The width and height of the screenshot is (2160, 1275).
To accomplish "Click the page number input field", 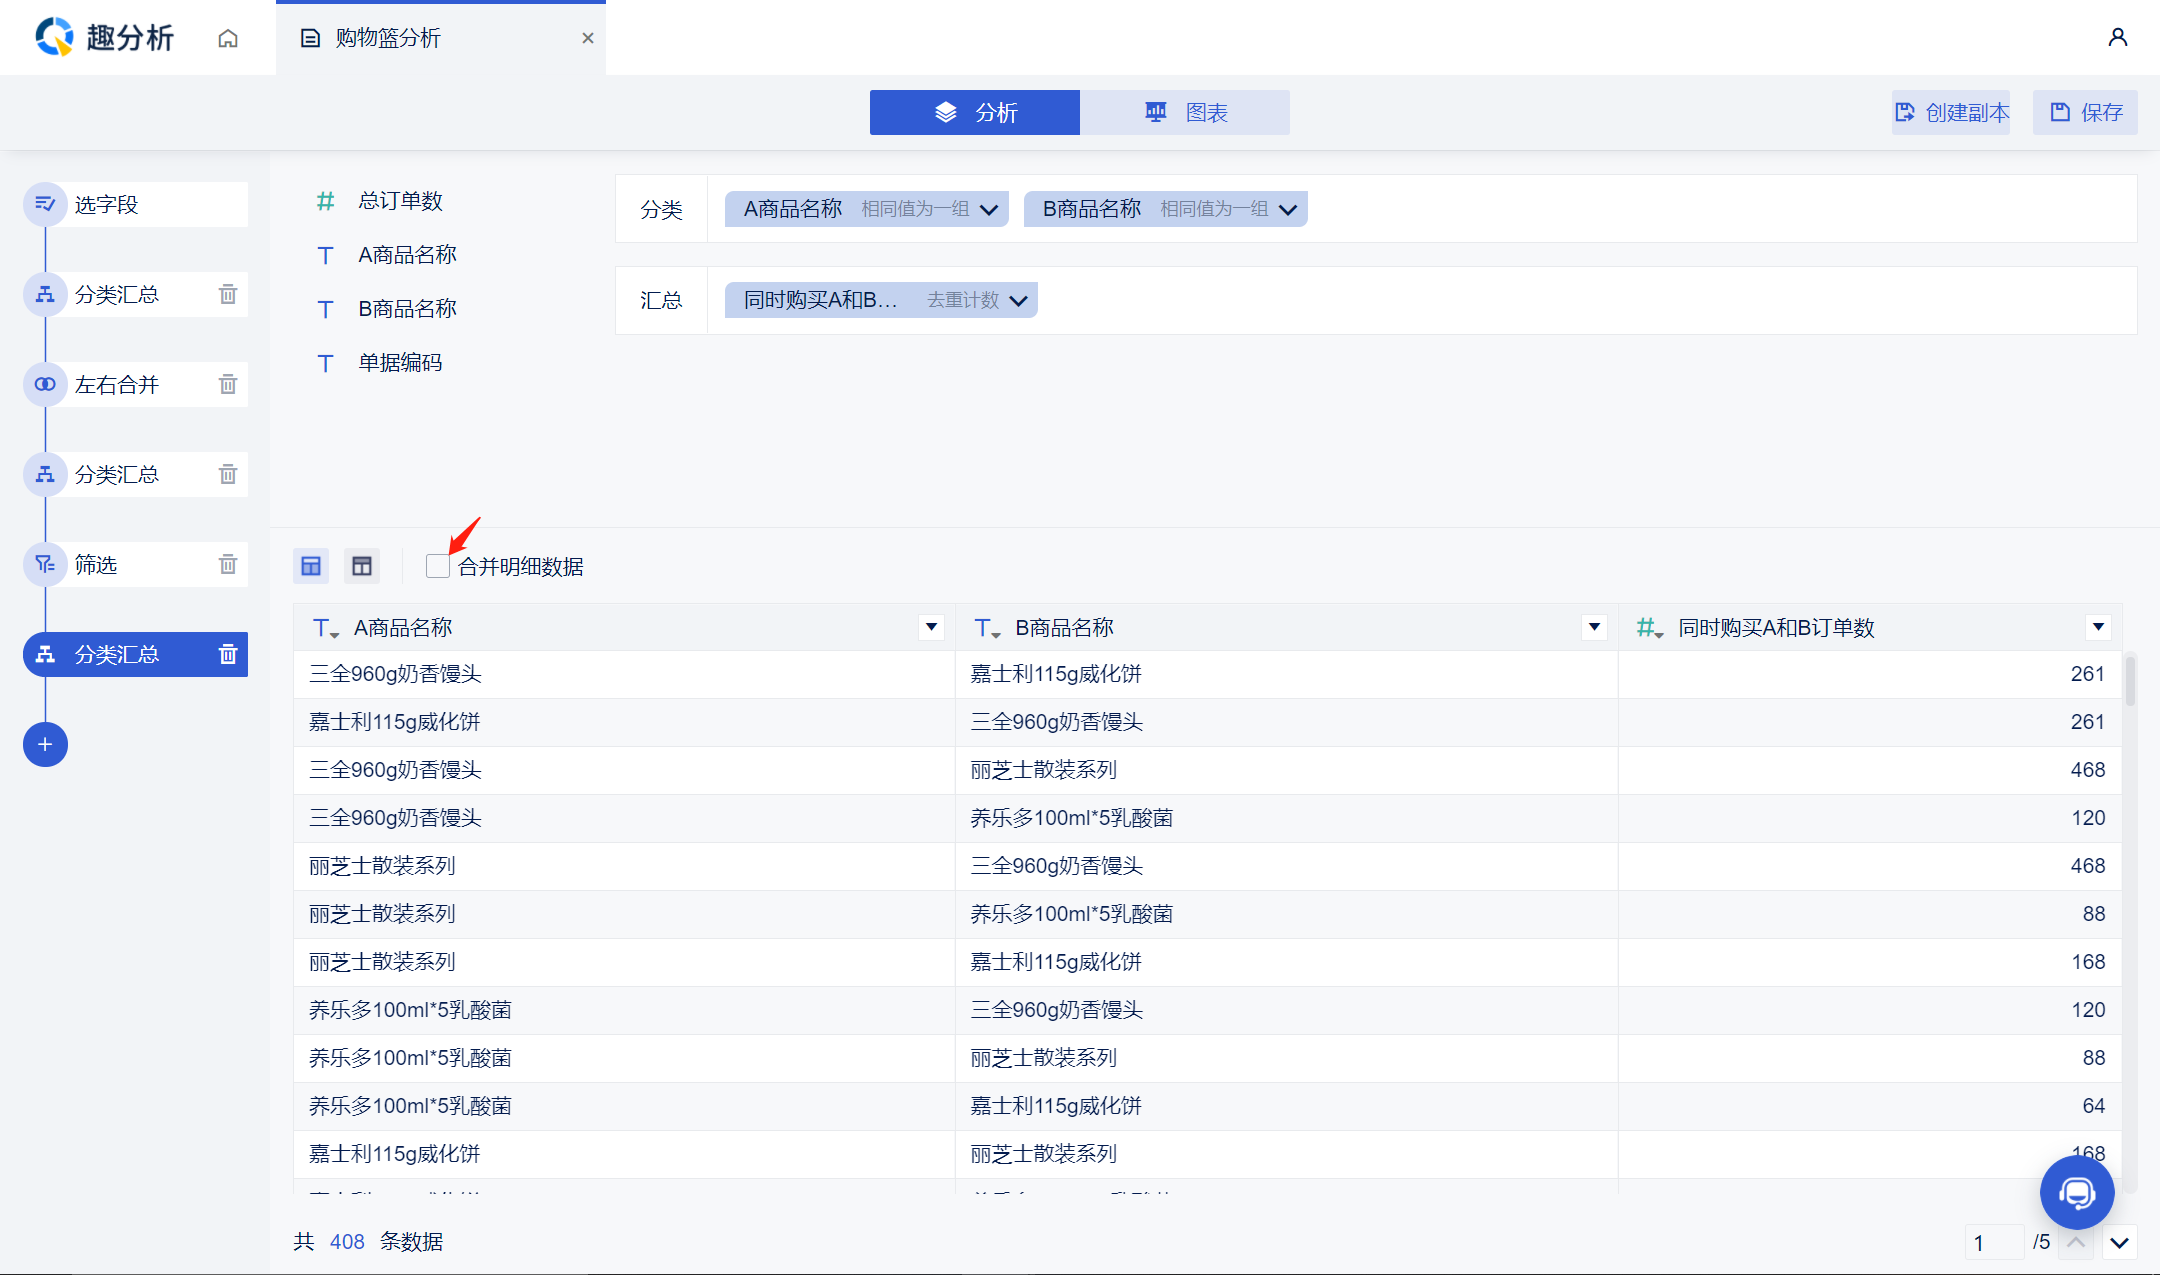I will (x=1993, y=1242).
